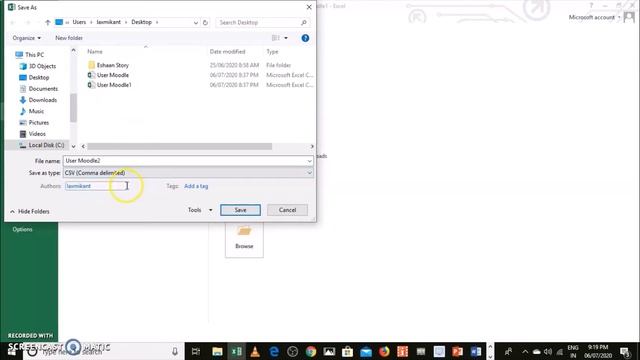This screenshot has height=360, width=640.
Task: Open the notification center icon
Action: pos(625,351)
